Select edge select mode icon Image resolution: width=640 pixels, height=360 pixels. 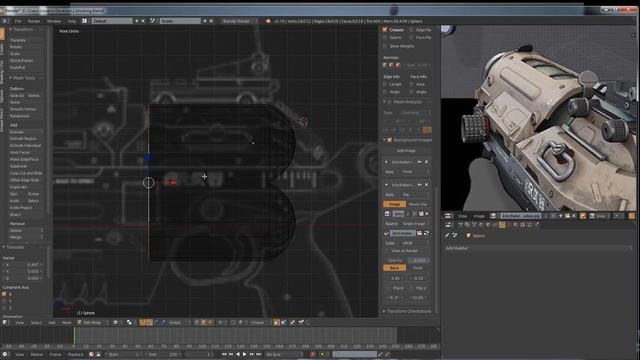[x=203, y=322]
